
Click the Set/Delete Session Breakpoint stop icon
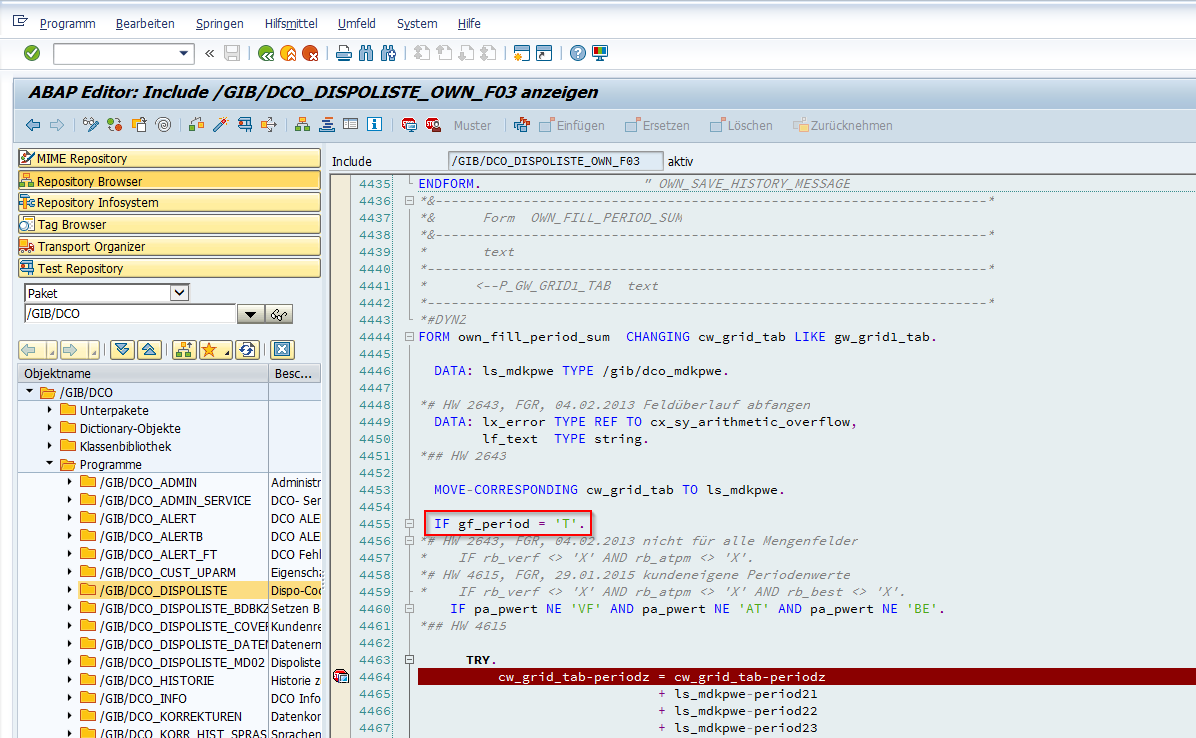pyautogui.click(x=409, y=125)
